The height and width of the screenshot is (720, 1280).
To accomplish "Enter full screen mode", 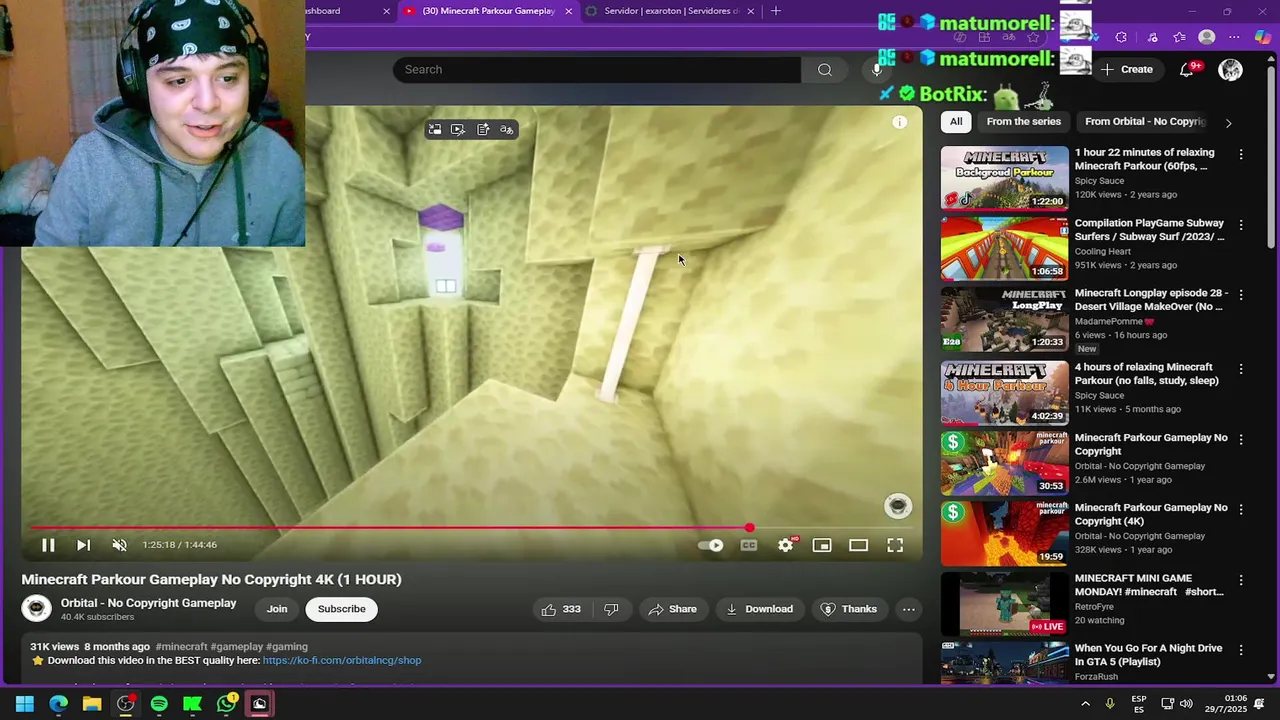I will (x=895, y=545).
